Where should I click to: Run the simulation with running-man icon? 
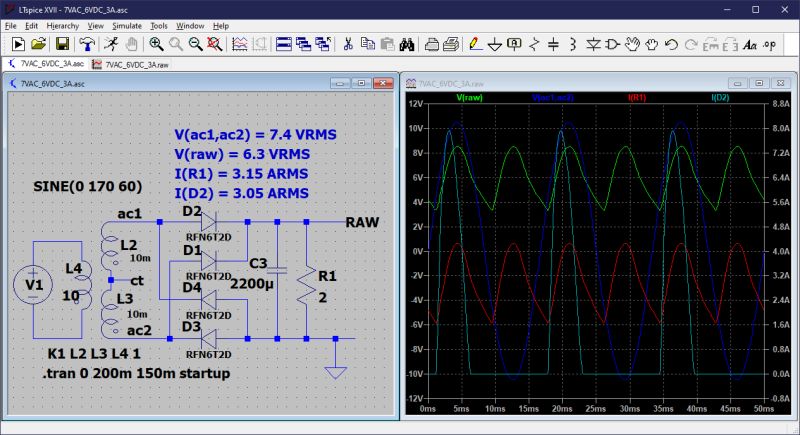(x=111, y=45)
